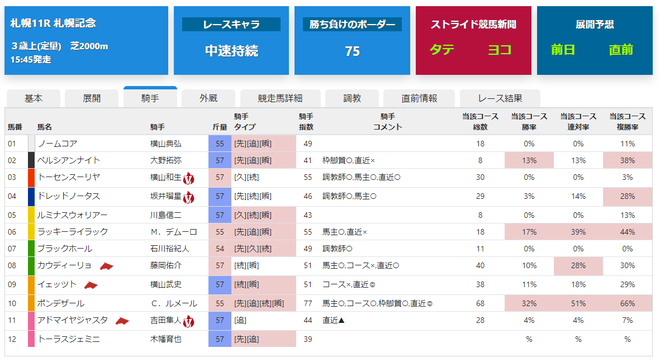The height and width of the screenshot is (362, 660).
Task: Click the 当該コース連対率 column header
Action: tap(578, 122)
